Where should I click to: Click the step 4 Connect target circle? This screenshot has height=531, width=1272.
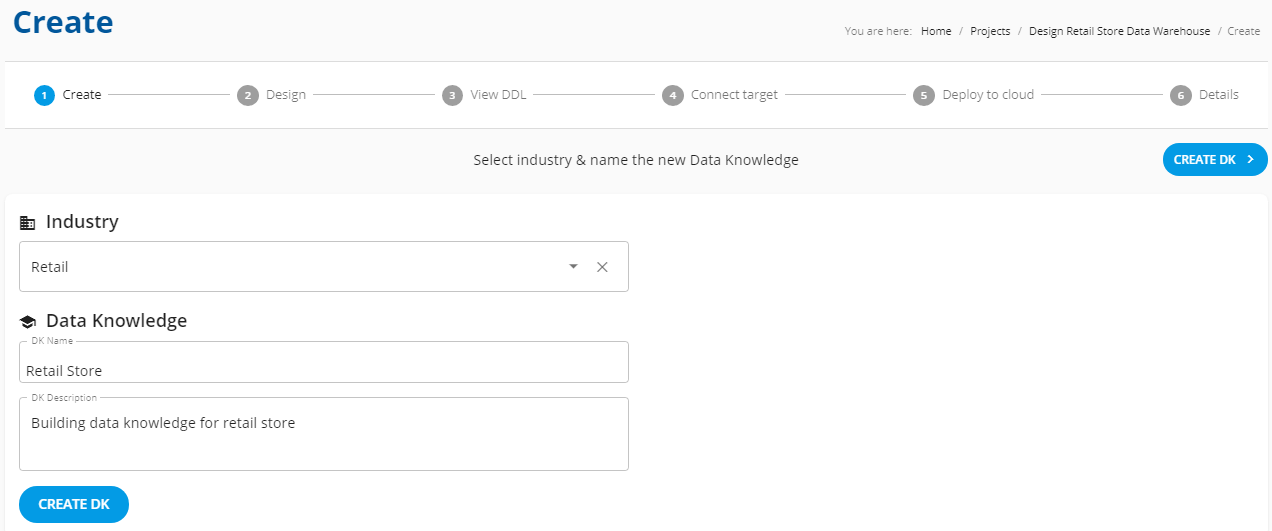(x=672, y=95)
